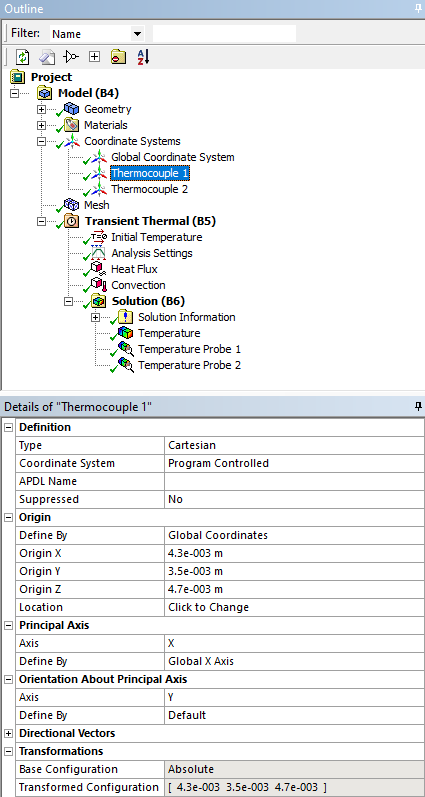The image size is (425, 797).
Task: Click the refresh icon in Outline toolbar
Action: (23, 57)
